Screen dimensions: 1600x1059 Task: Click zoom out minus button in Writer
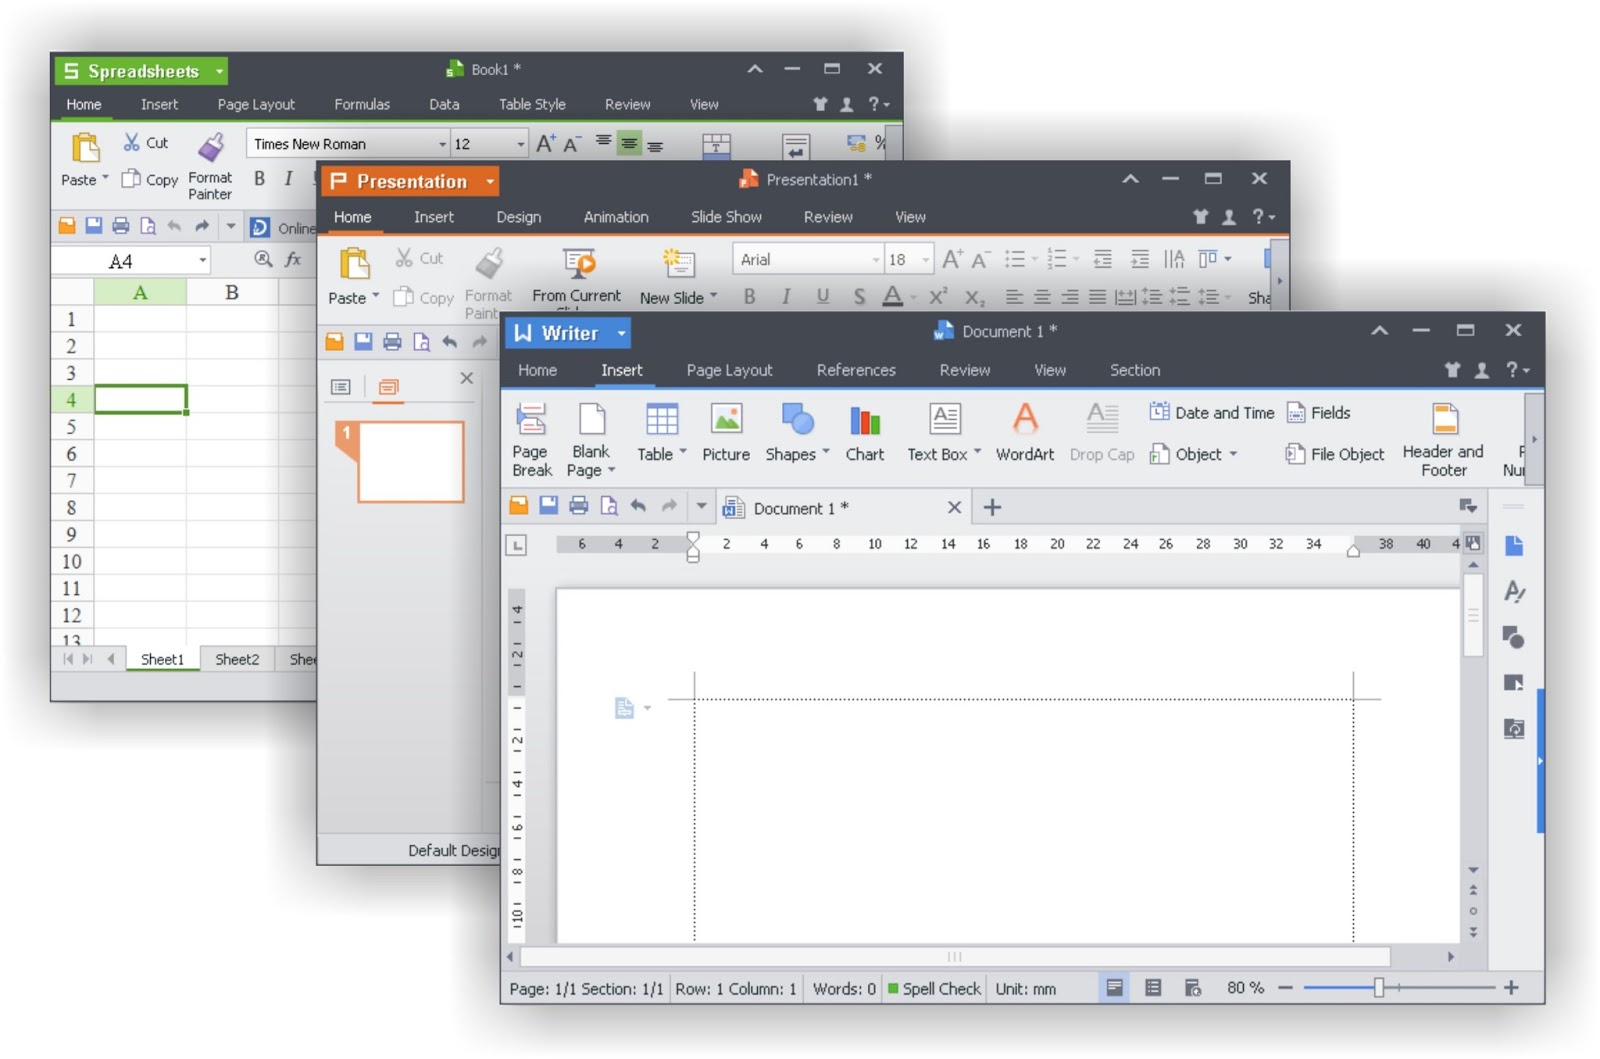coord(1285,987)
